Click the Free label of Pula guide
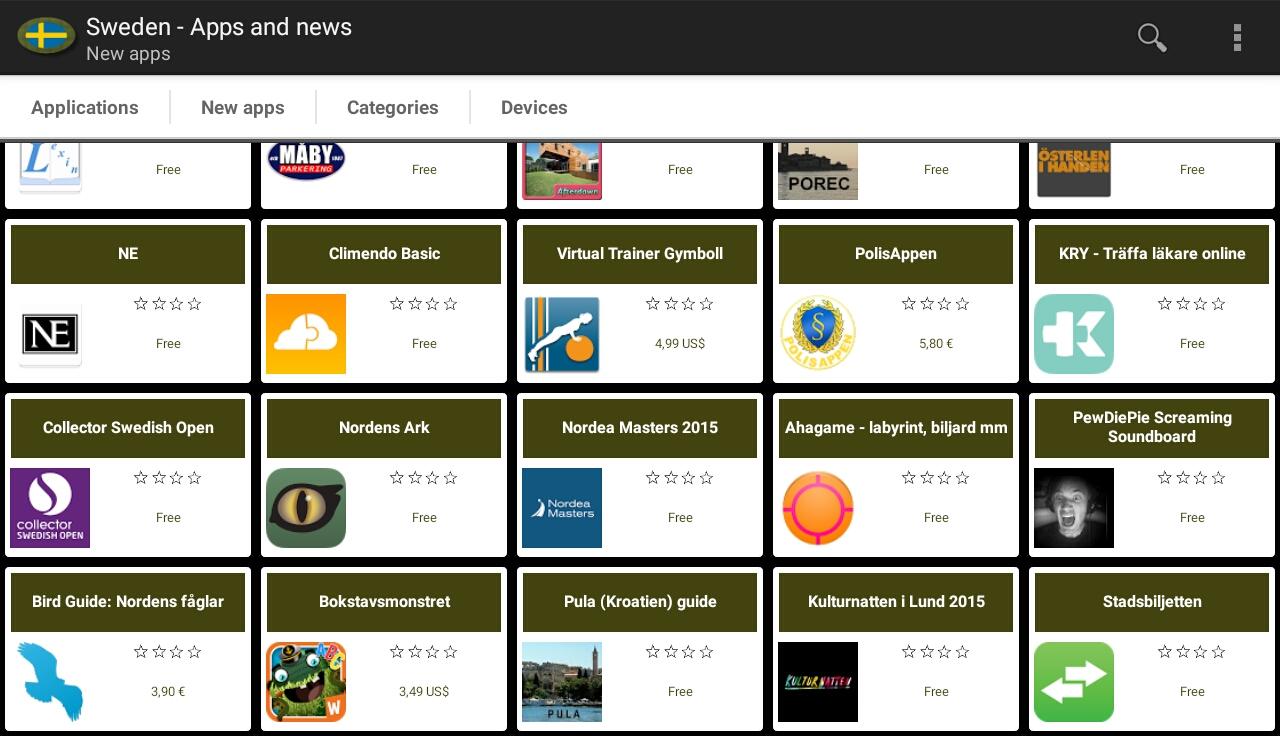 point(680,692)
